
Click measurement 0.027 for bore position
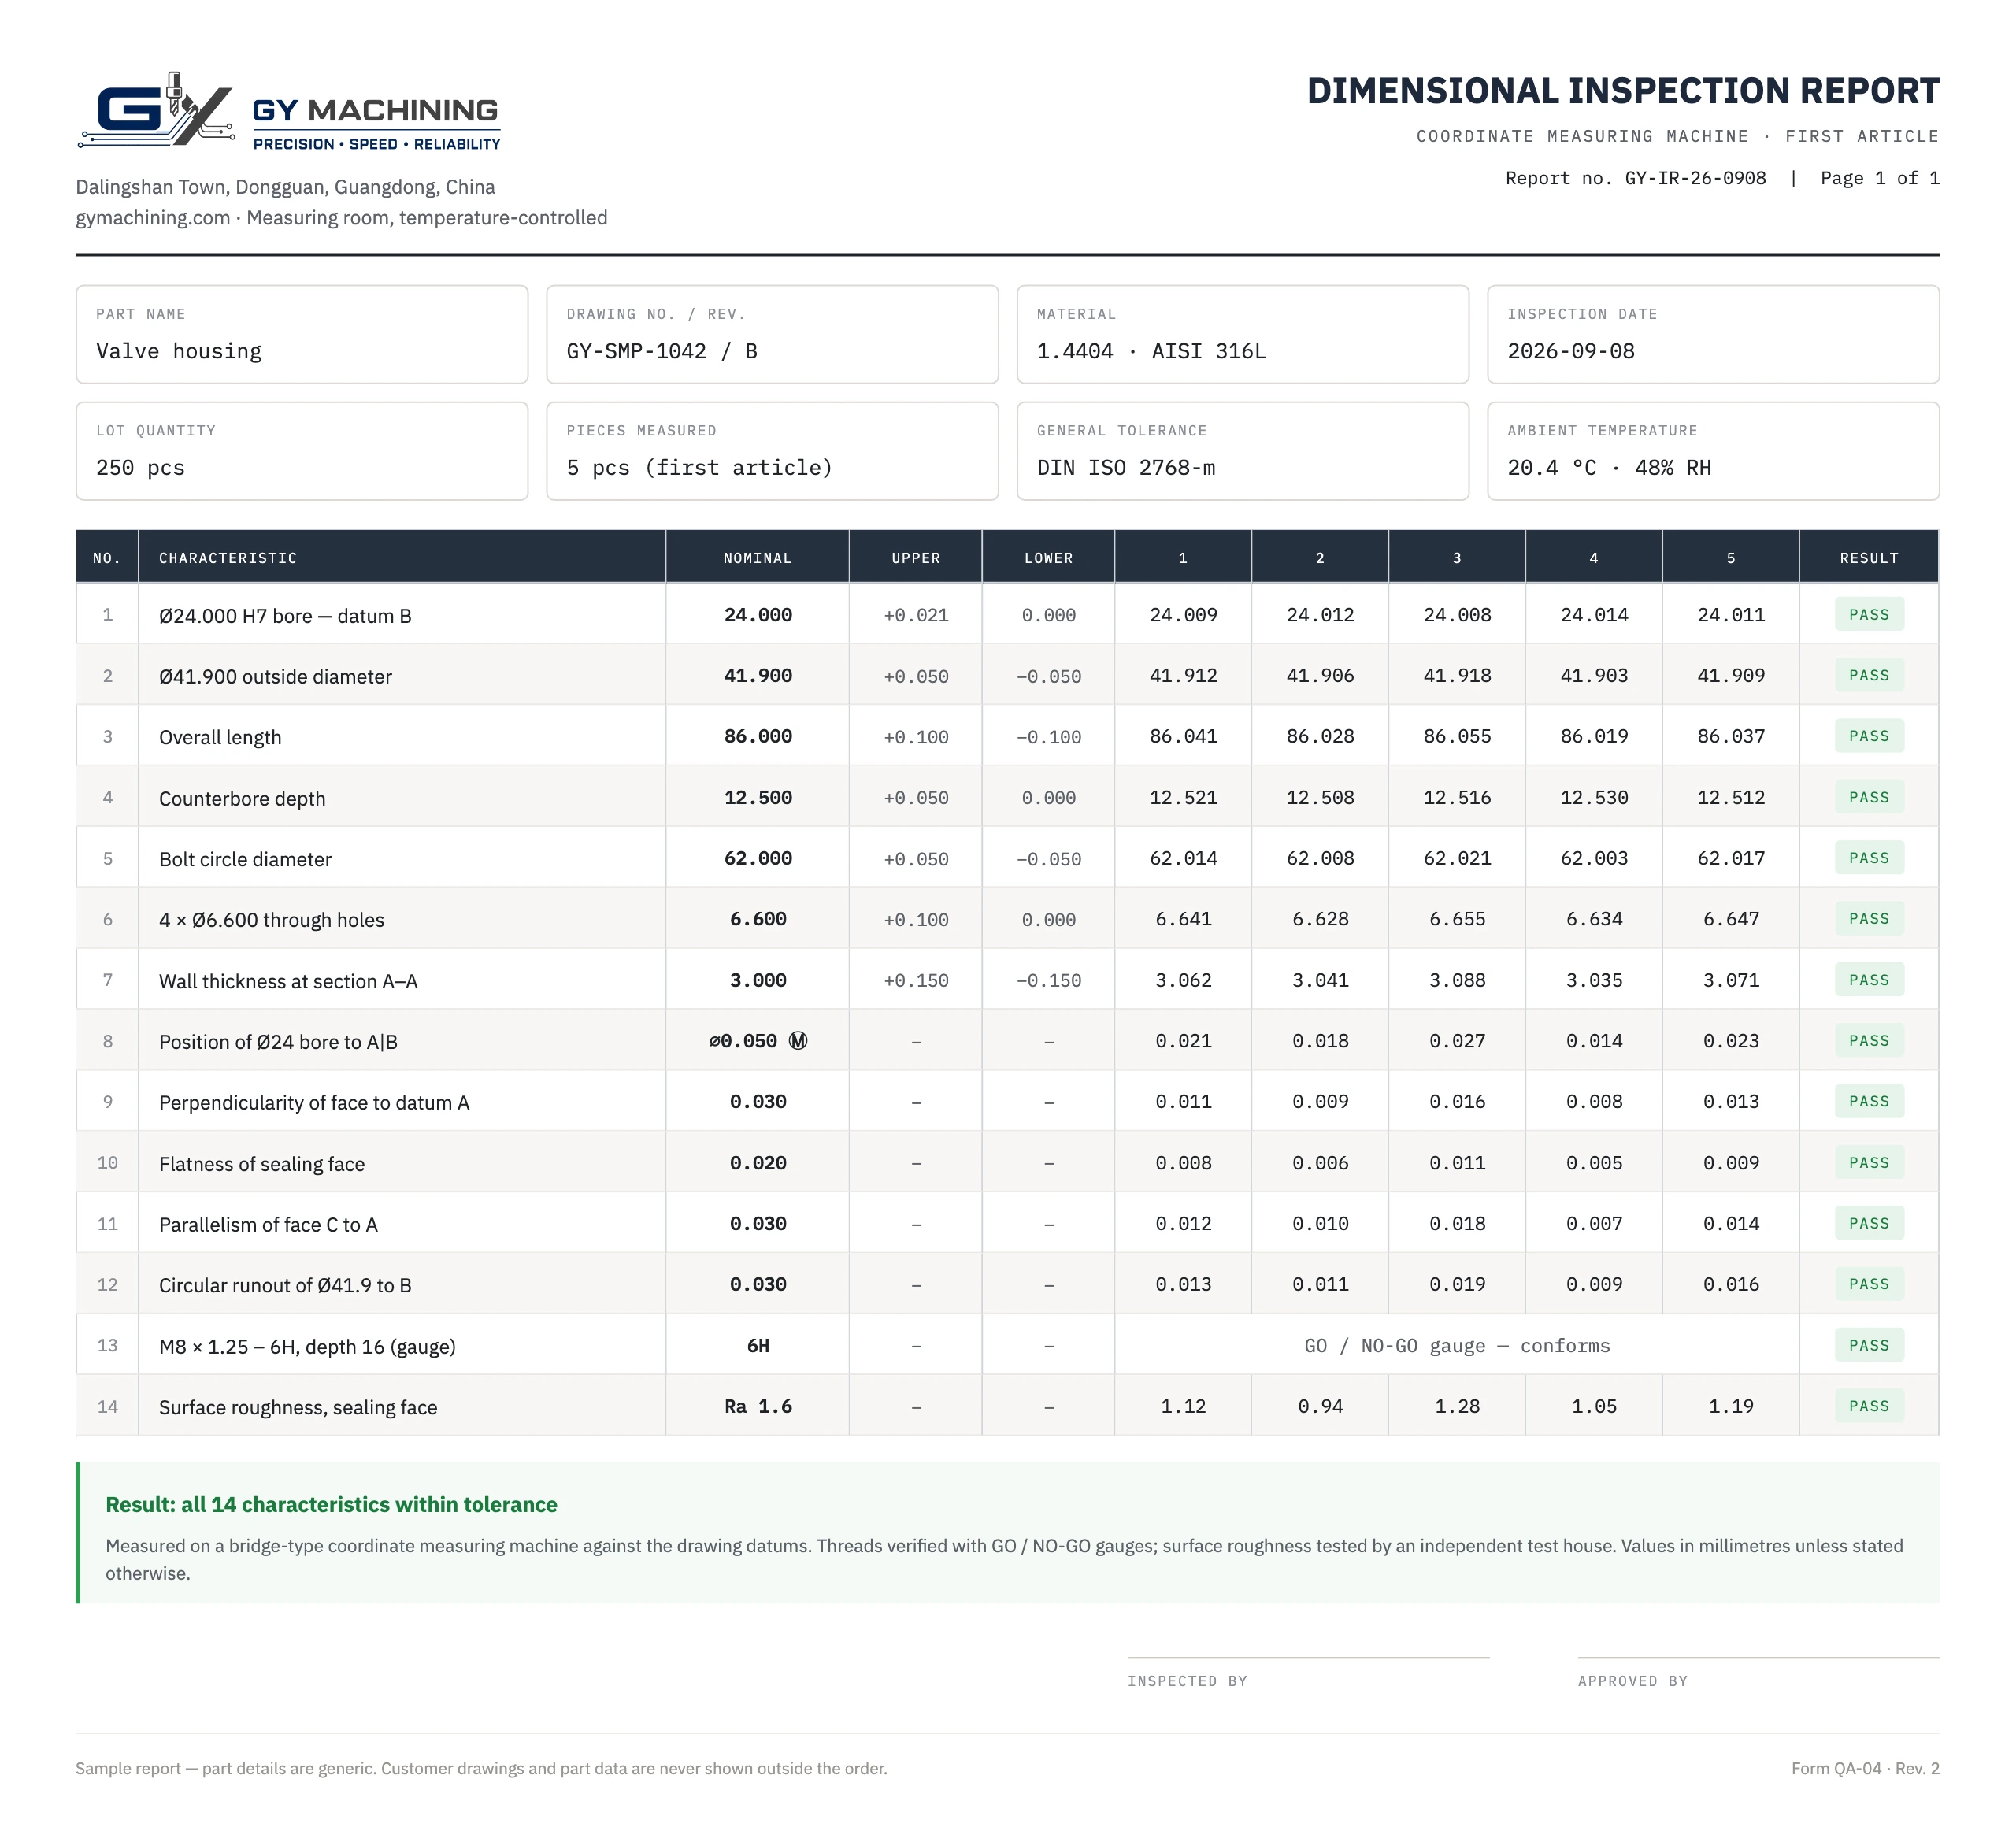[x=1456, y=1041]
